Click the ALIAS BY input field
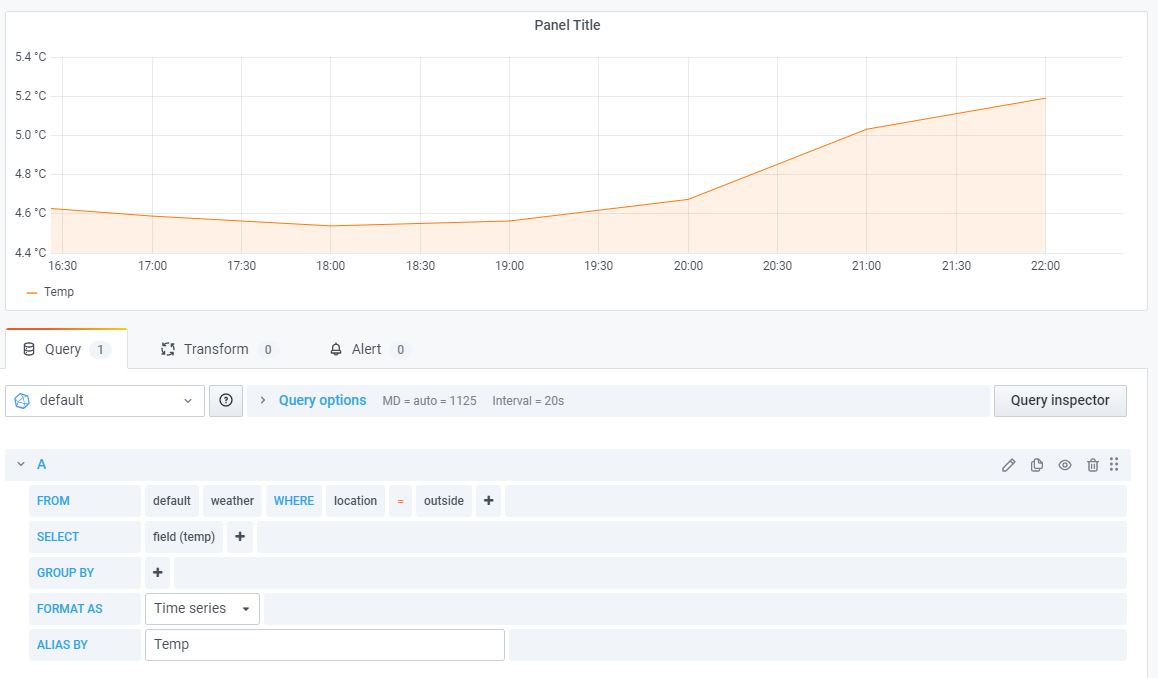Screen dimensions: 1158x678 [x=324, y=645]
